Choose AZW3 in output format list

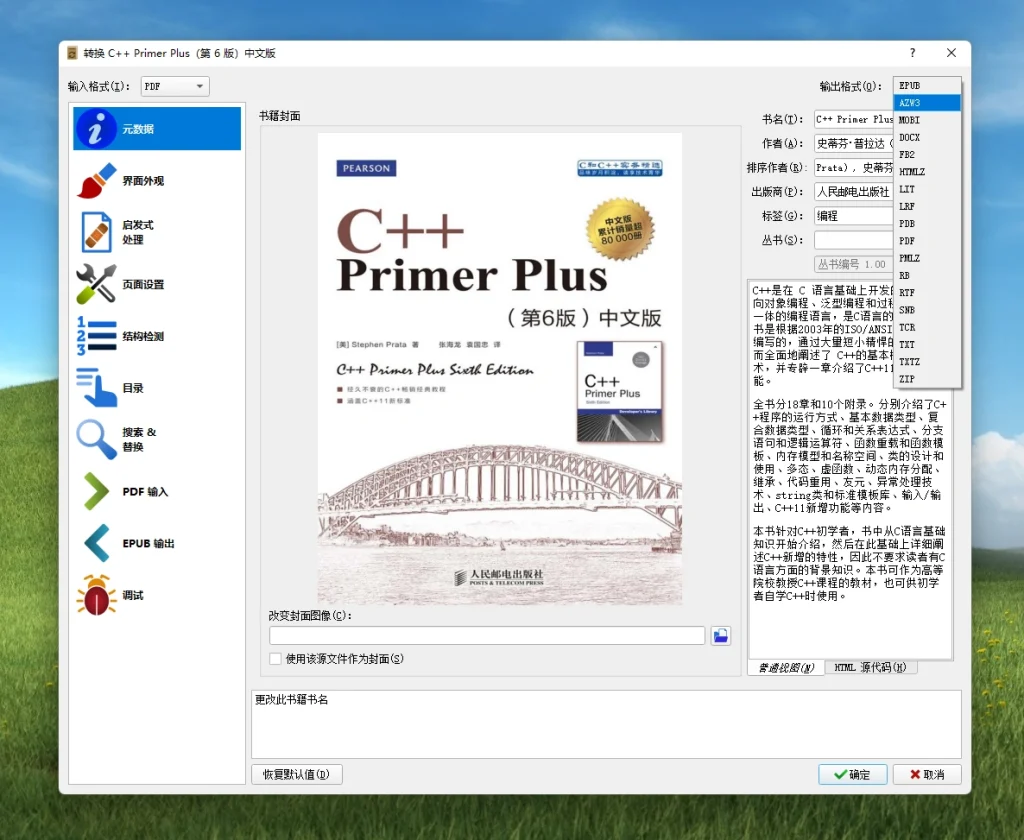click(927, 103)
